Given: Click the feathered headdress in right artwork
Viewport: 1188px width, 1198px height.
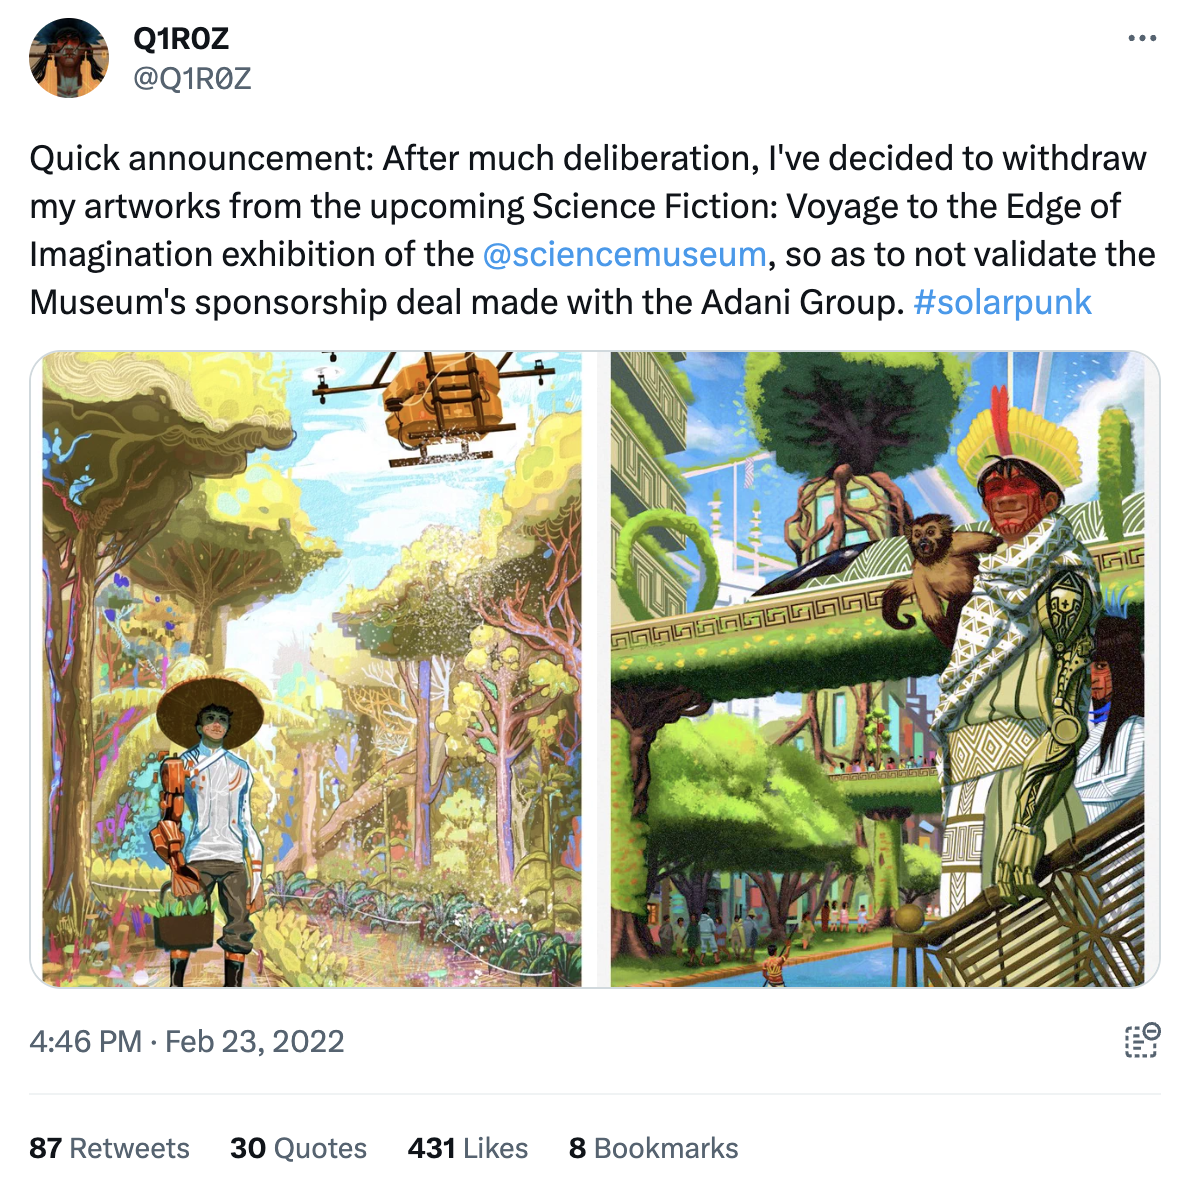Looking at the screenshot, I should (1020, 440).
